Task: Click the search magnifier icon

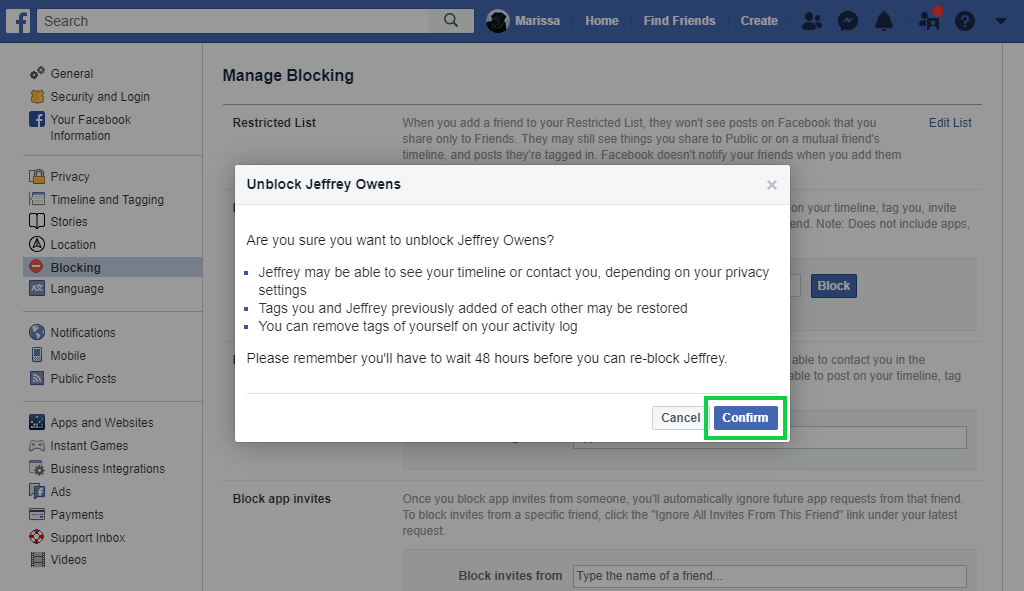Action: pos(451,20)
